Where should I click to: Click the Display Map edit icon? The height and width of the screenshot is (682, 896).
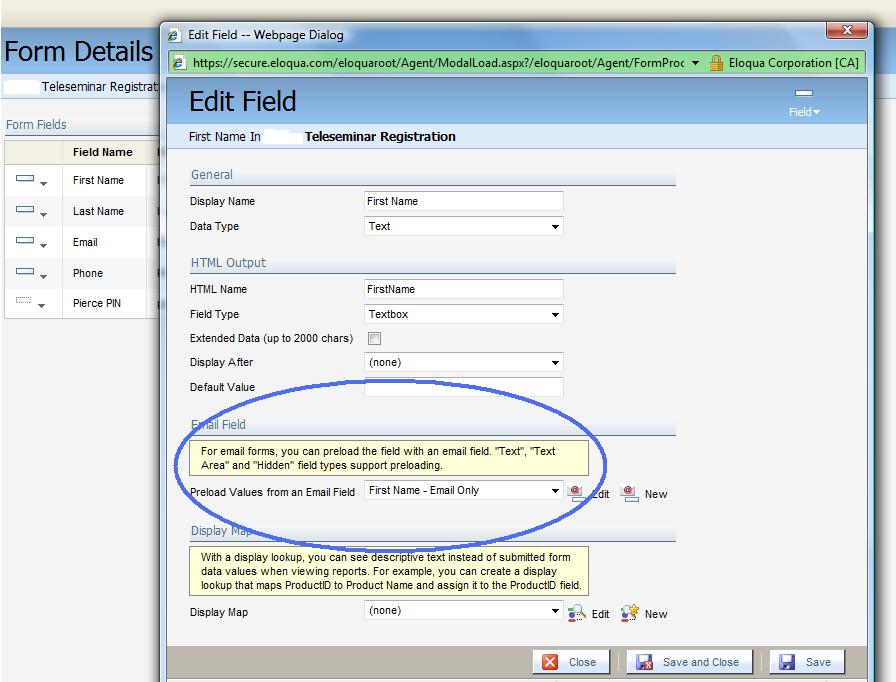pos(577,613)
